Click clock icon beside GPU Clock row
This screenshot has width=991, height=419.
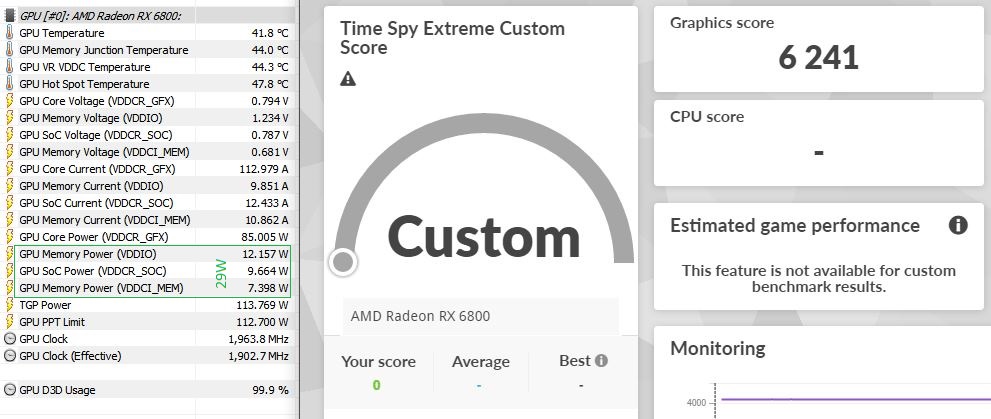pos(9,339)
